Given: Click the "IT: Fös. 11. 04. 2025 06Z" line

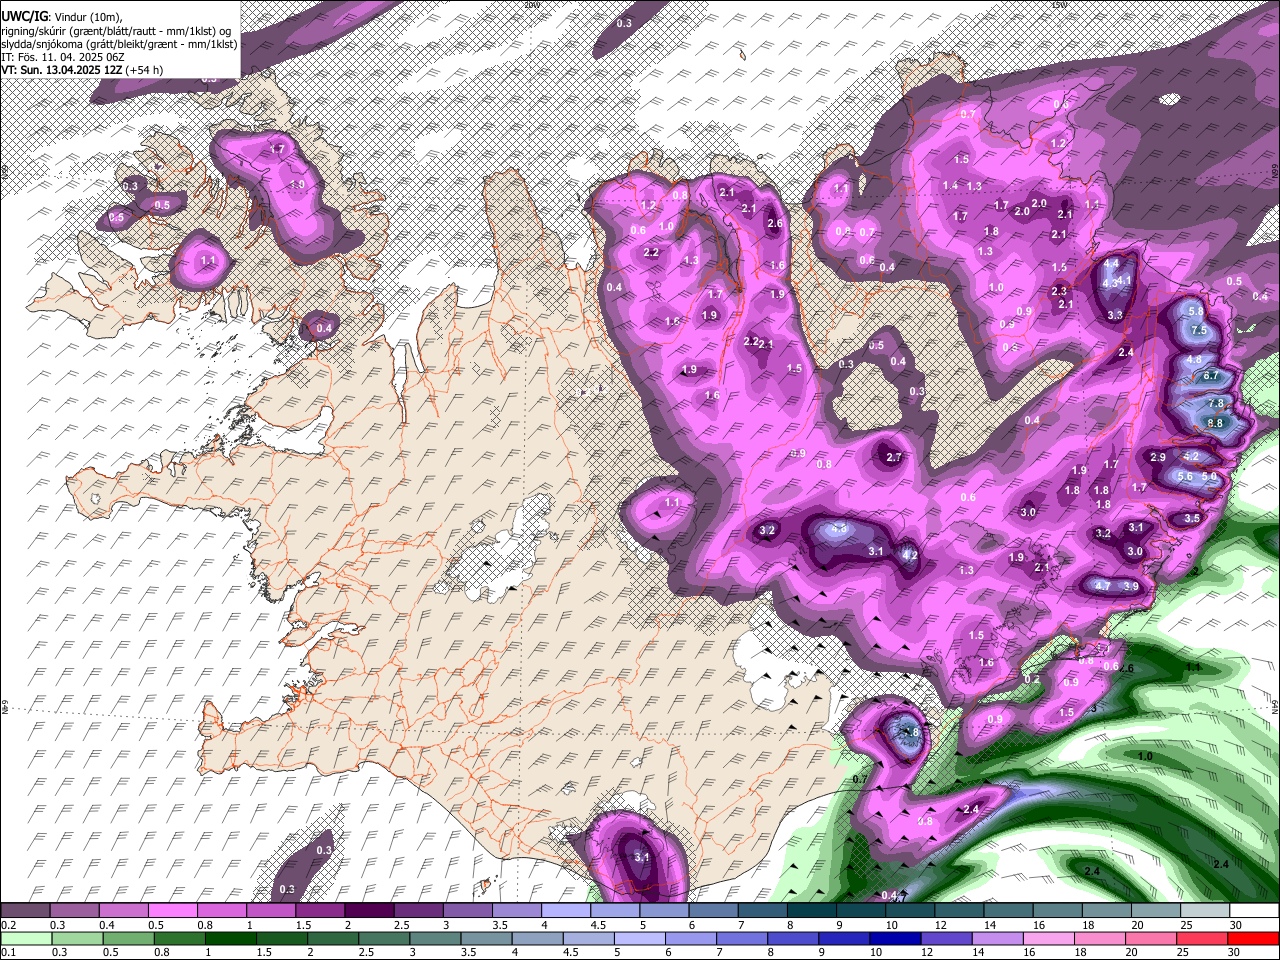Looking at the screenshot, I should [63, 57].
